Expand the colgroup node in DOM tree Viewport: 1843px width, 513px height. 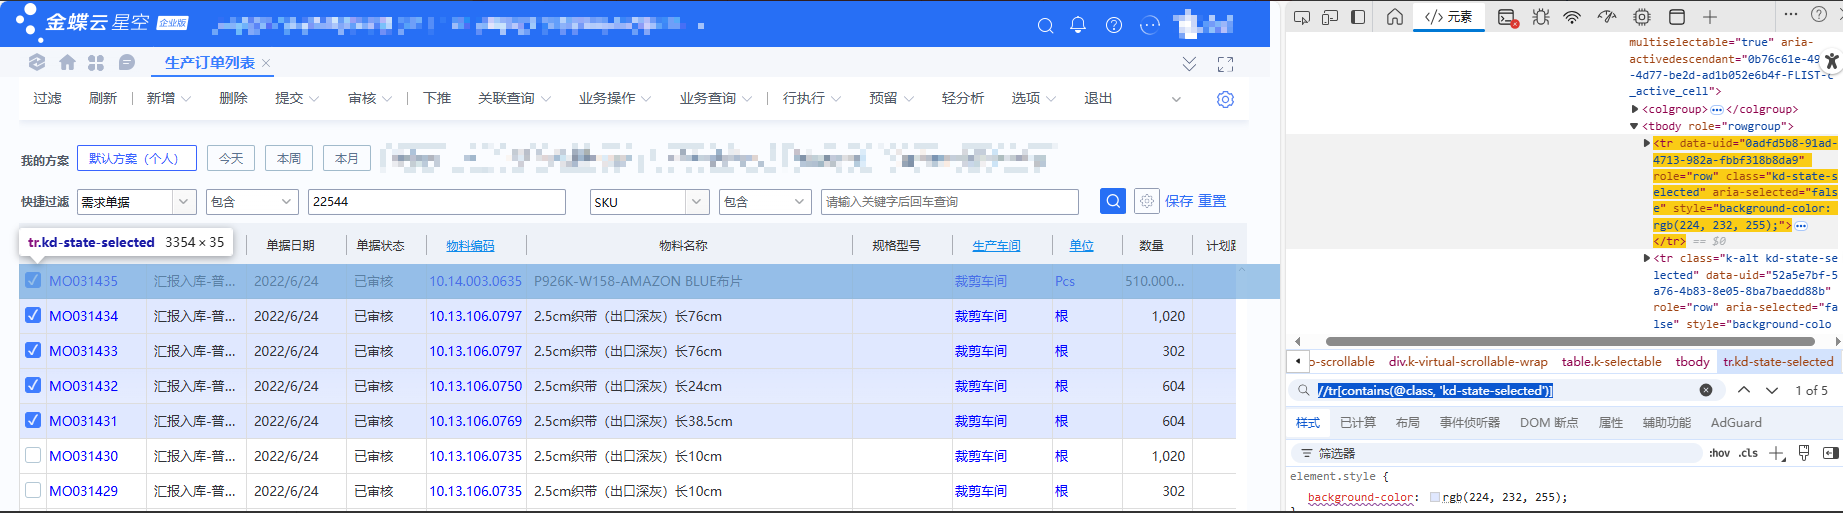(x=1635, y=109)
